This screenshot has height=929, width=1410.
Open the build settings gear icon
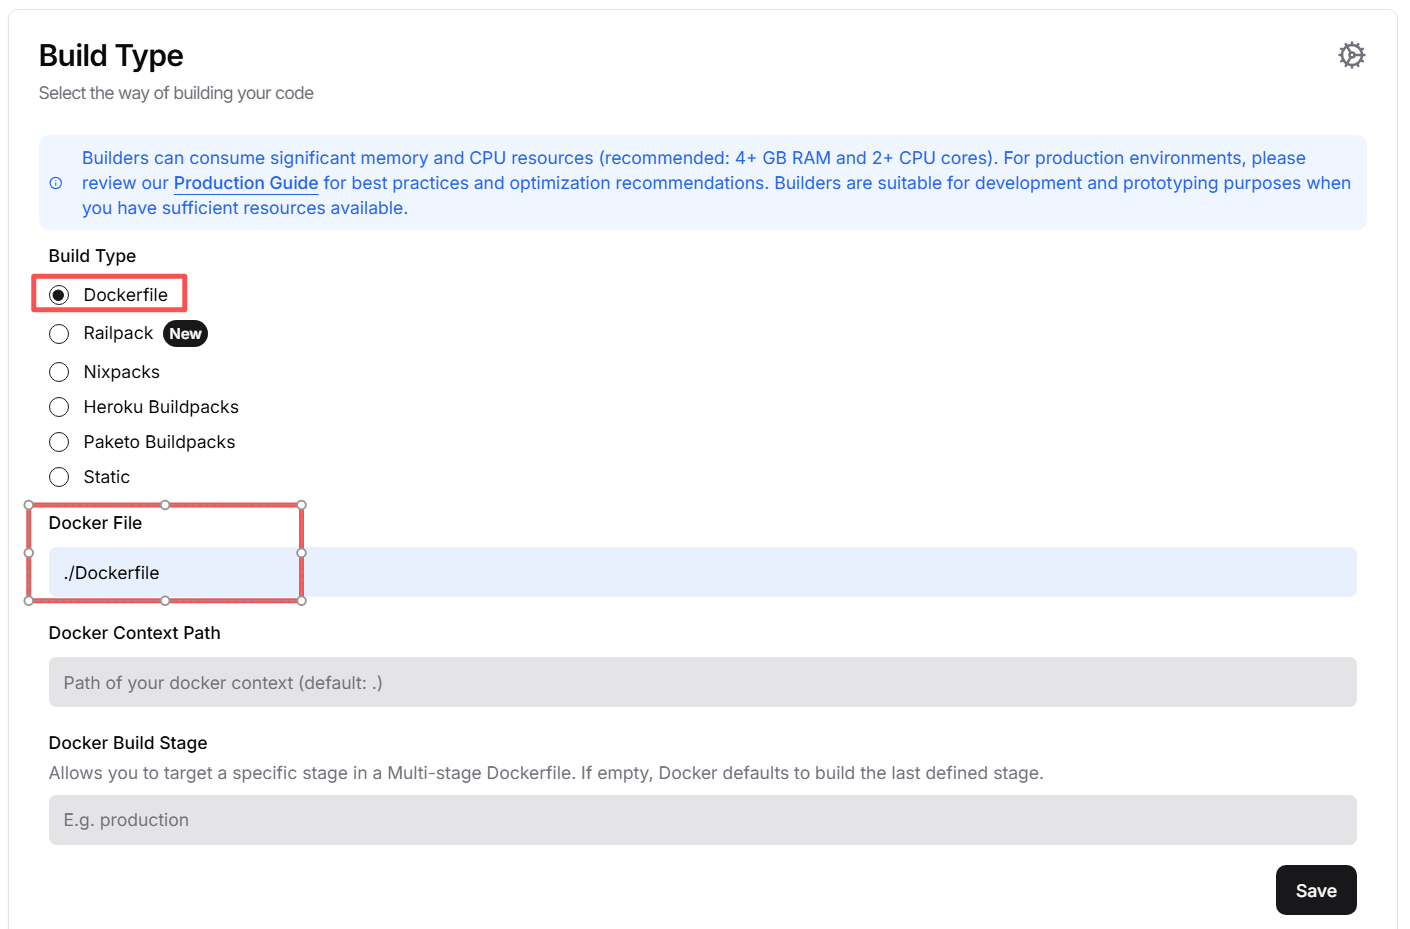(1351, 55)
